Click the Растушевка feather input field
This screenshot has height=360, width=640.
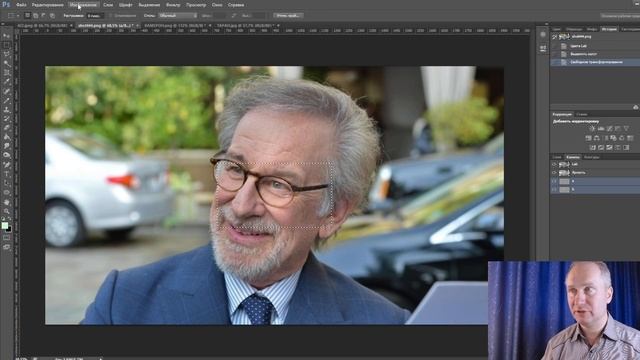95,16
